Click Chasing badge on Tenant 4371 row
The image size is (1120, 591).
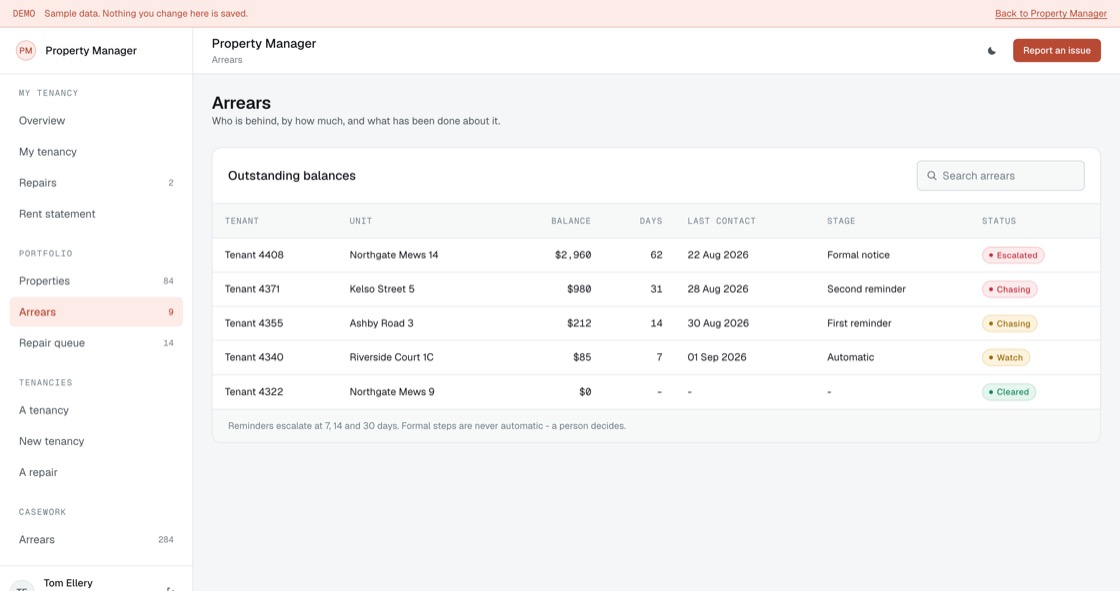coord(1009,289)
